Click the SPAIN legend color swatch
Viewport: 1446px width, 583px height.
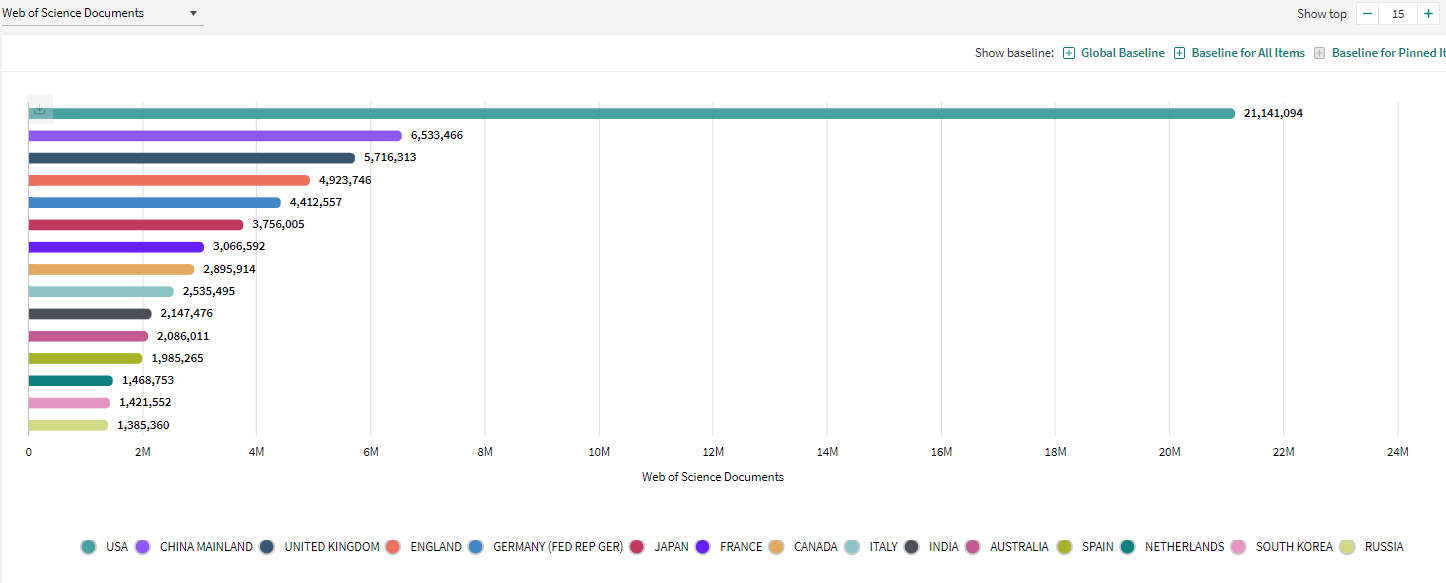click(x=1064, y=547)
